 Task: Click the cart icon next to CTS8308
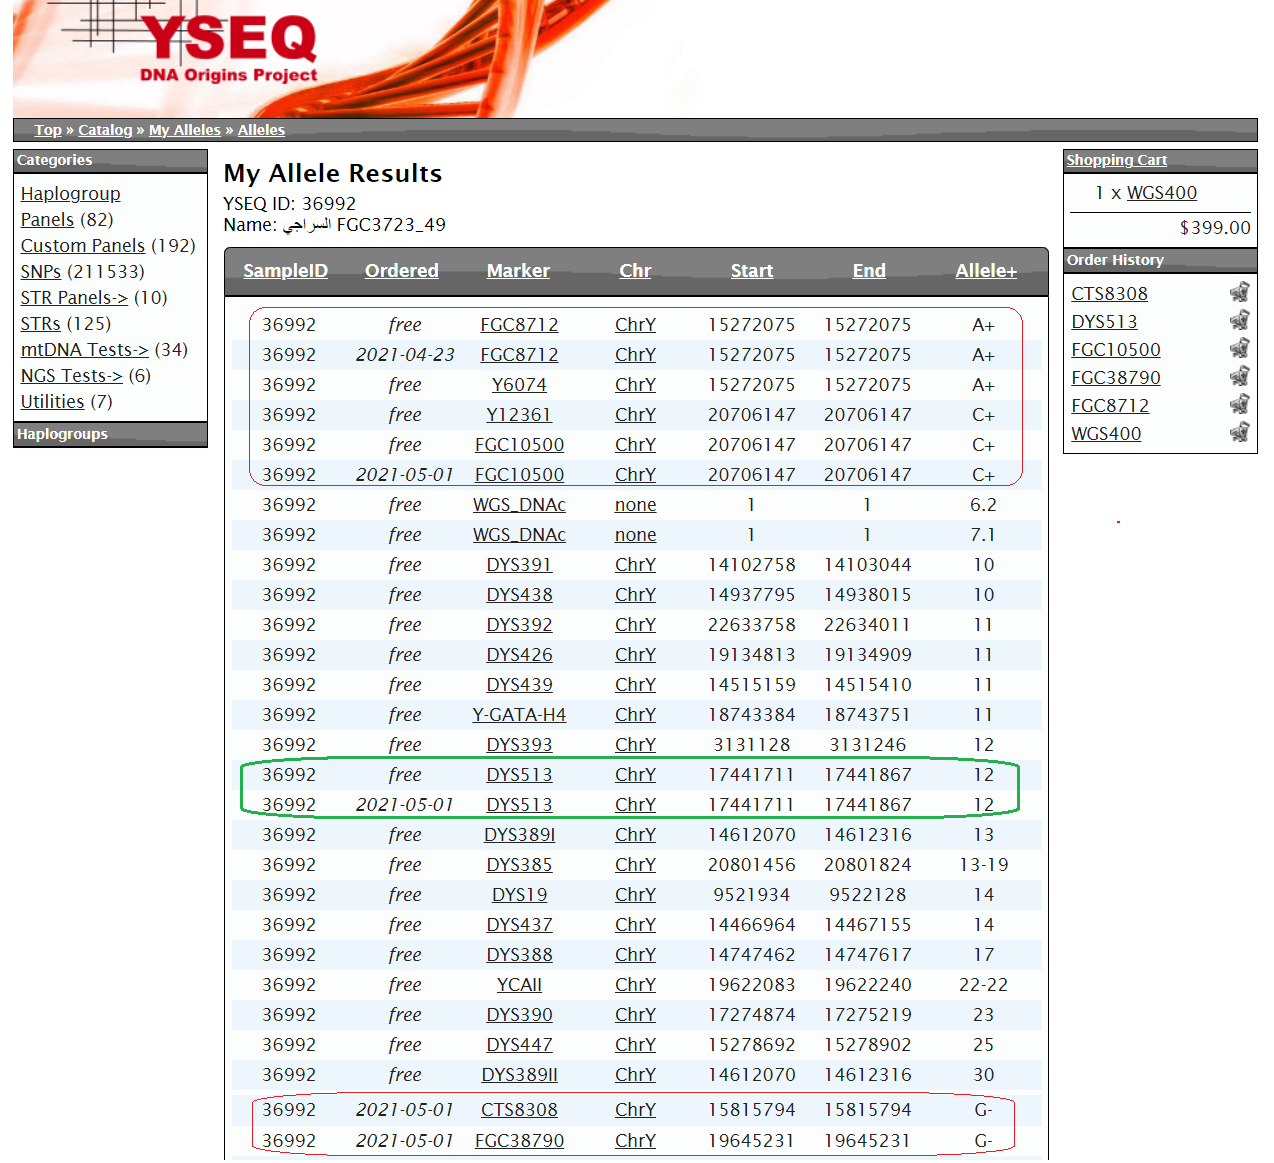pos(1239,292)
